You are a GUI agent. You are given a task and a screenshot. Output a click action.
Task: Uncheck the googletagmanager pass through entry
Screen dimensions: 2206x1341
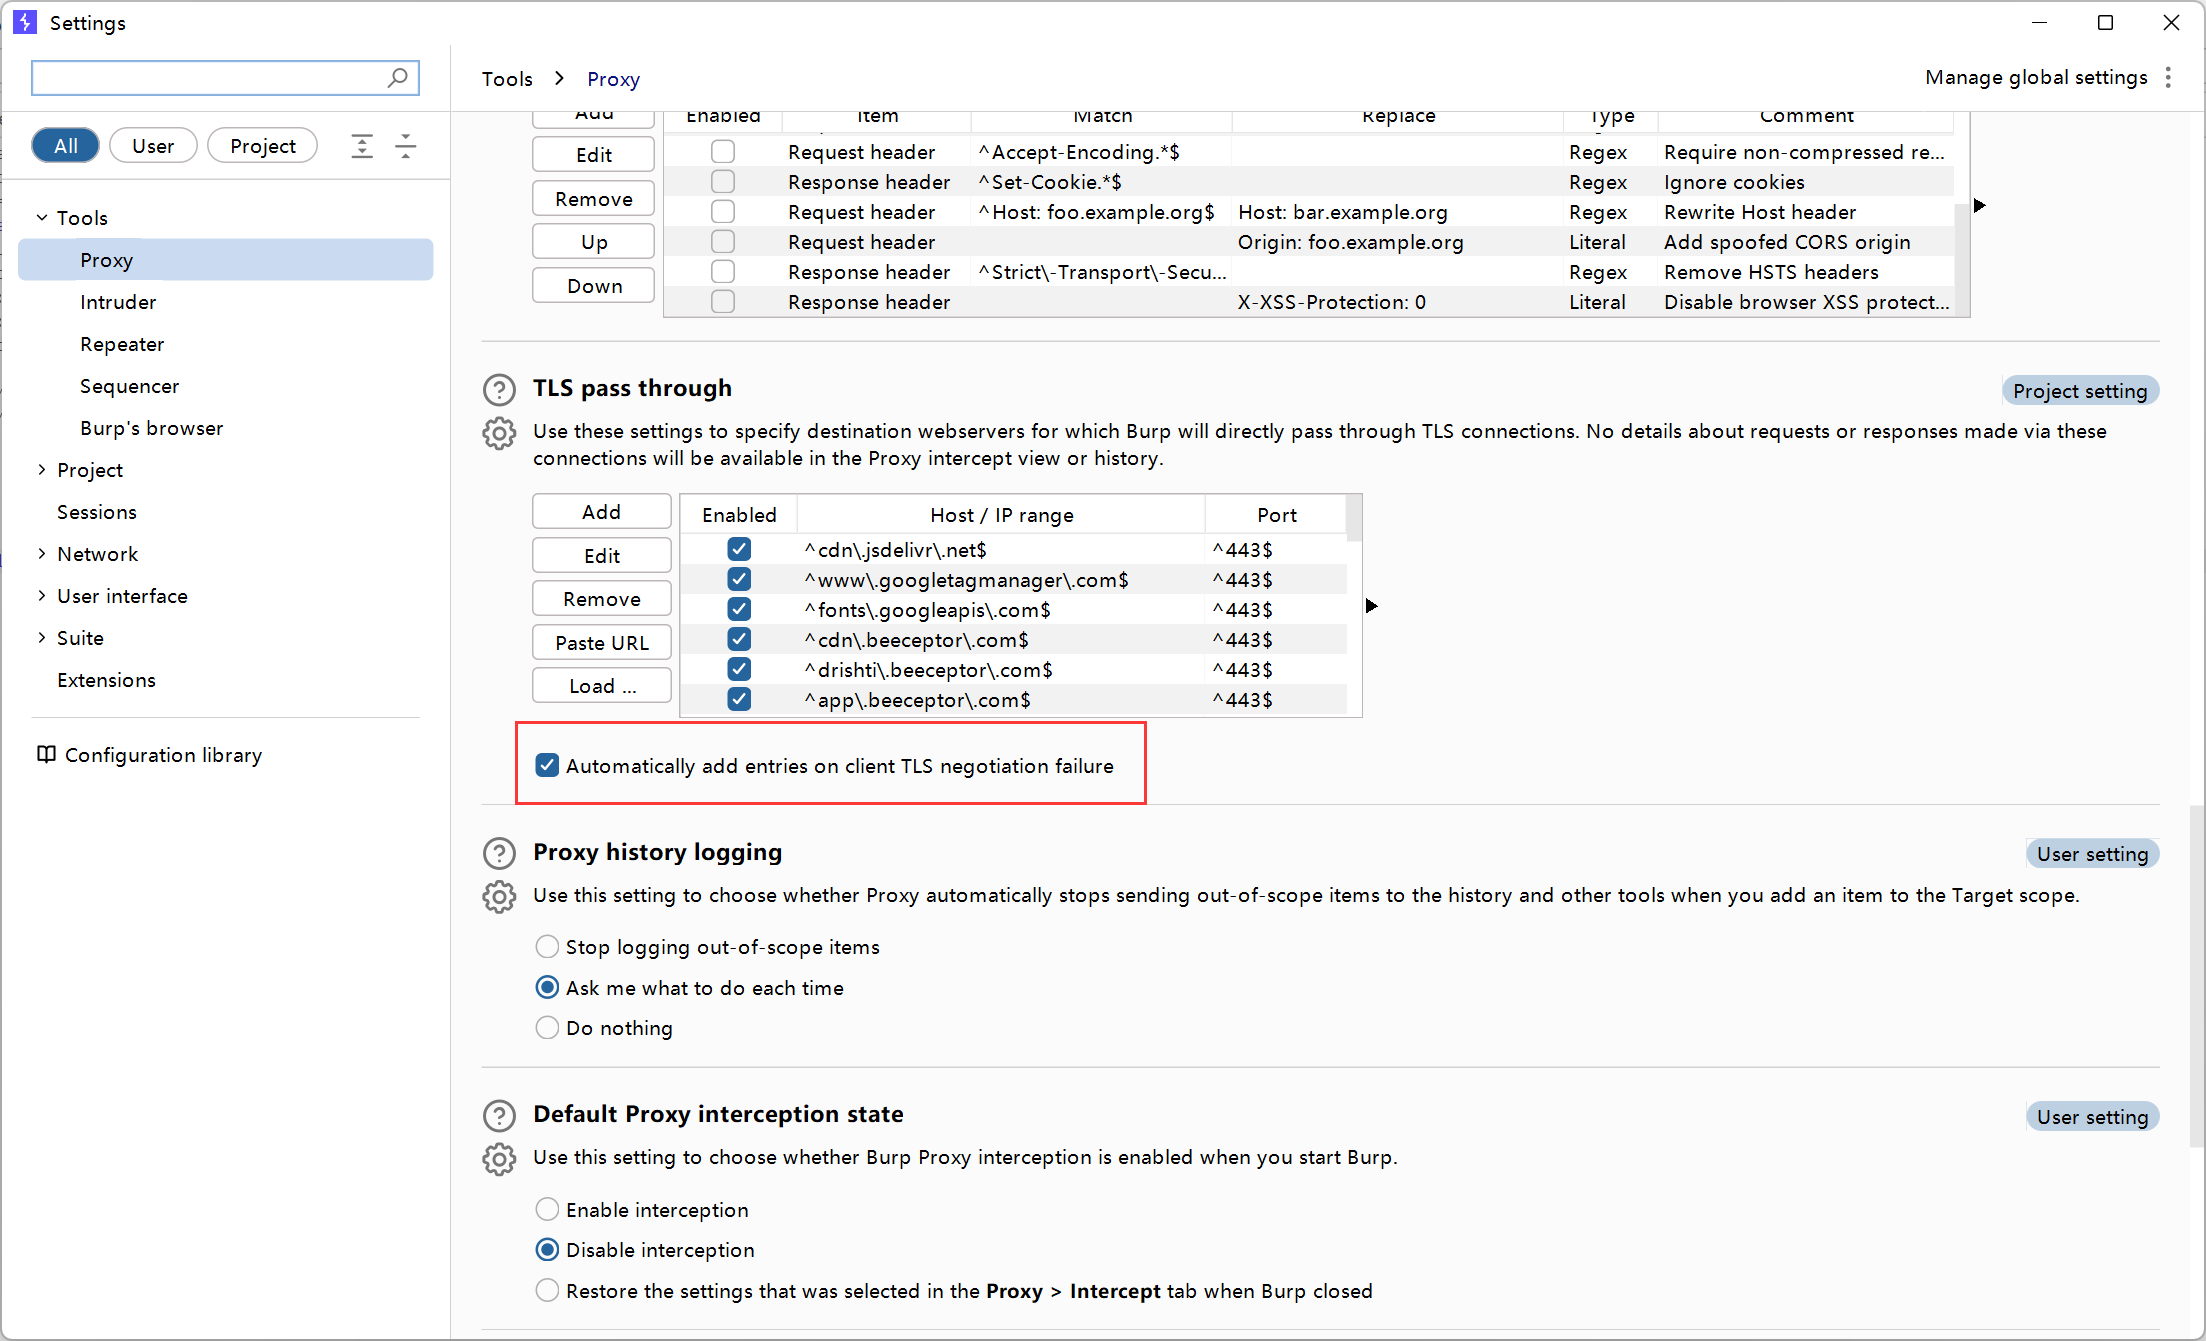[x=739, y=579]
